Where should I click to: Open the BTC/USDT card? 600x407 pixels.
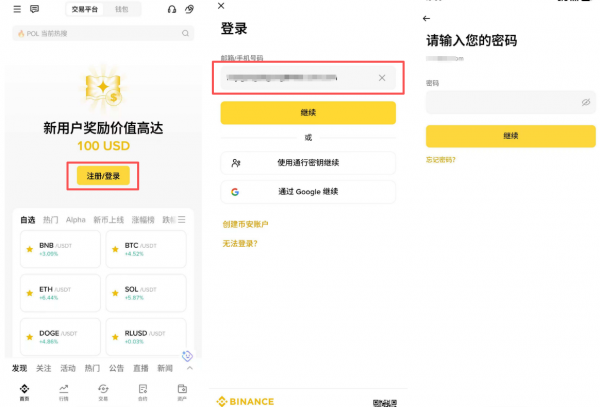146,249
